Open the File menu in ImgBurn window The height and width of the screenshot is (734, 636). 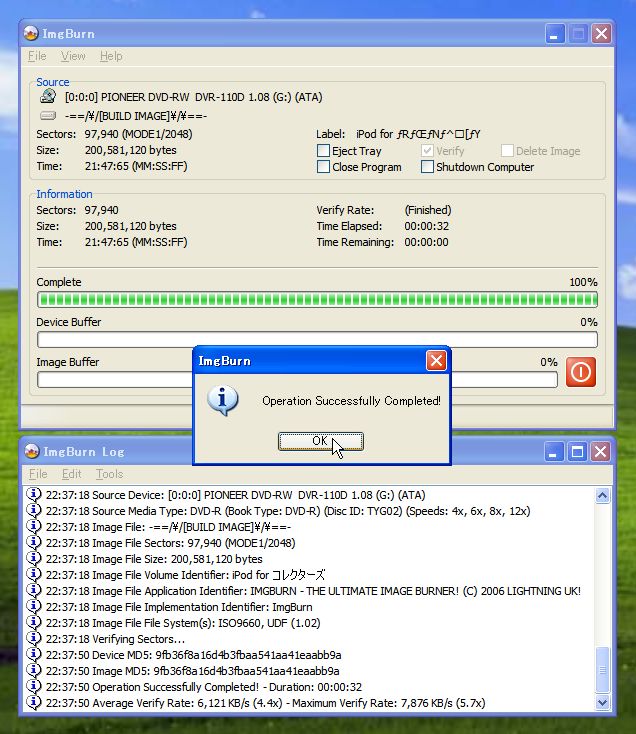click(x=37, y=56)
